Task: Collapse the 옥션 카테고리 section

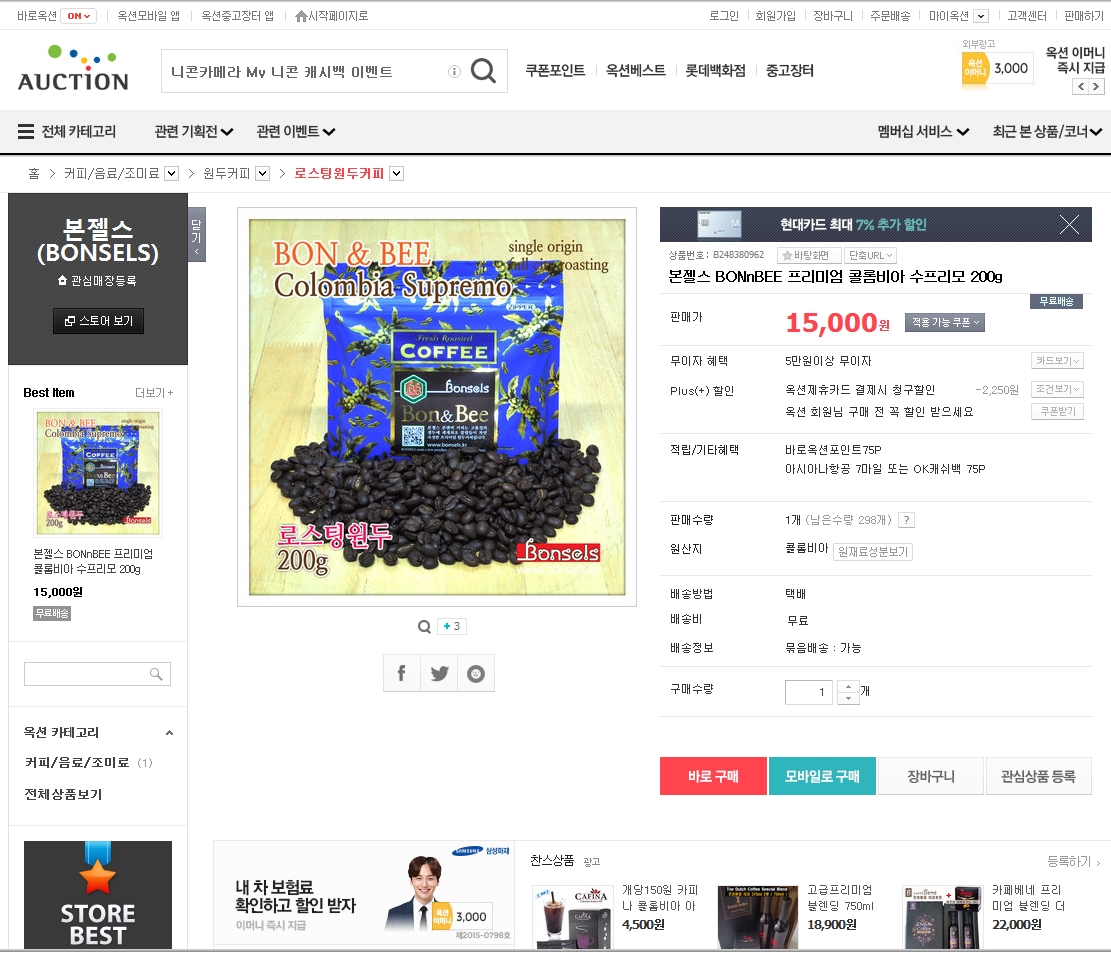Action: pyautogui.click(x=169, y=733)
